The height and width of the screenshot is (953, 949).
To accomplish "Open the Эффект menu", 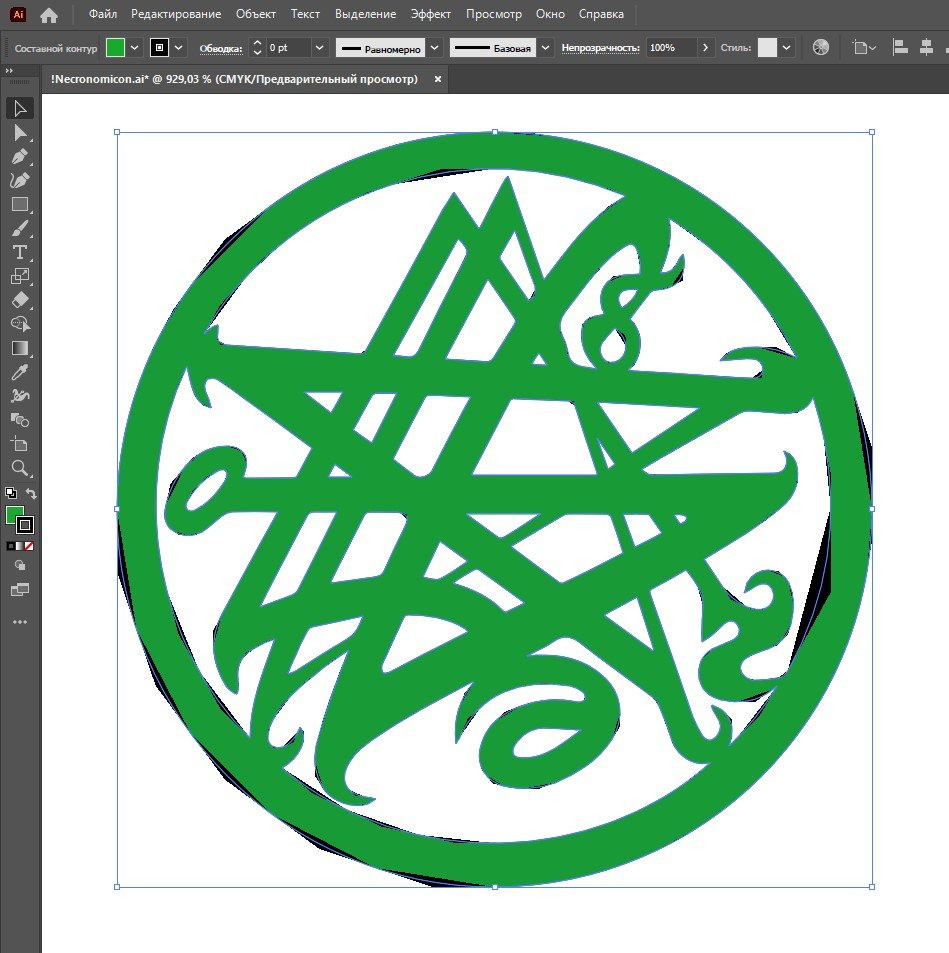I will click(x=430, y=14).
